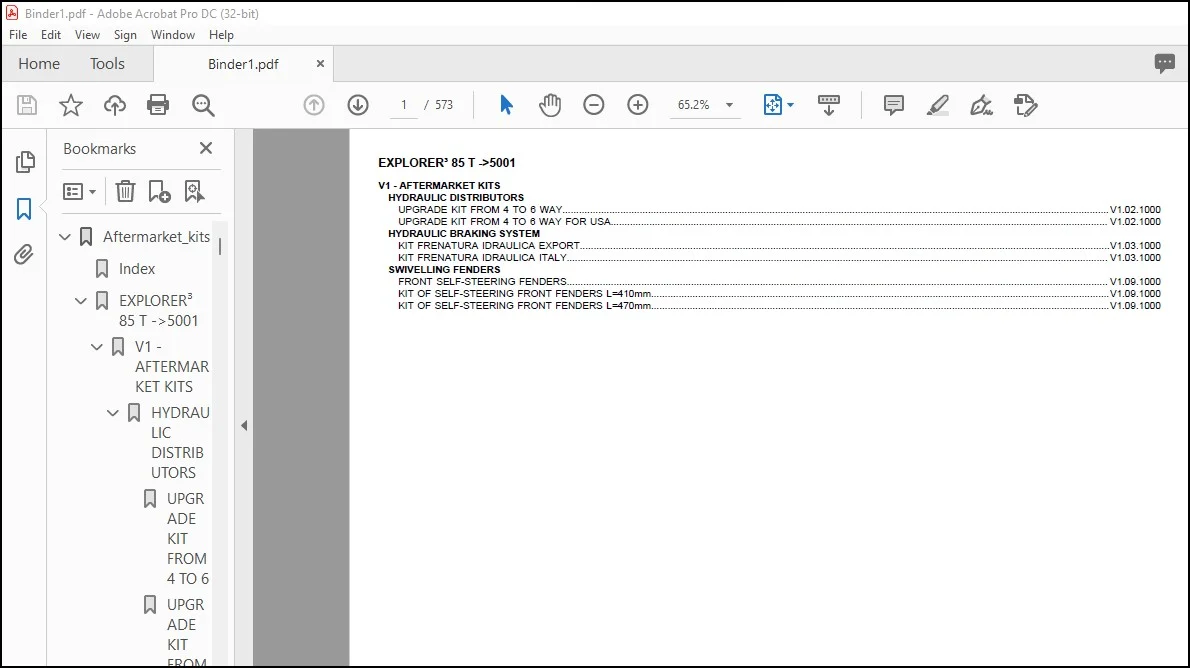Screen dimensions: 1190x668
Task: Open the Window menu
Action: pos(172,35)
